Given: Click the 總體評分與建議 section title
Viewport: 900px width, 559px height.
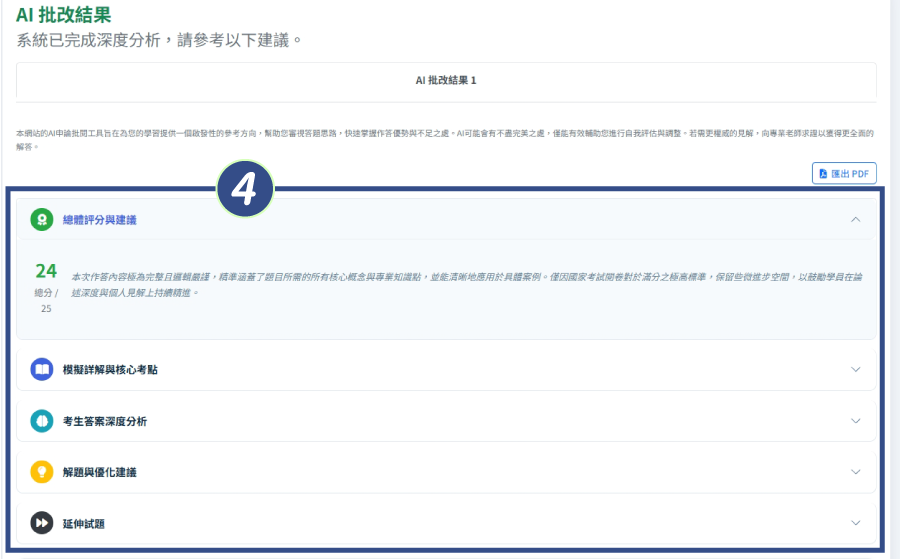Looking at the screenshot, I should [x=99, y=219].
